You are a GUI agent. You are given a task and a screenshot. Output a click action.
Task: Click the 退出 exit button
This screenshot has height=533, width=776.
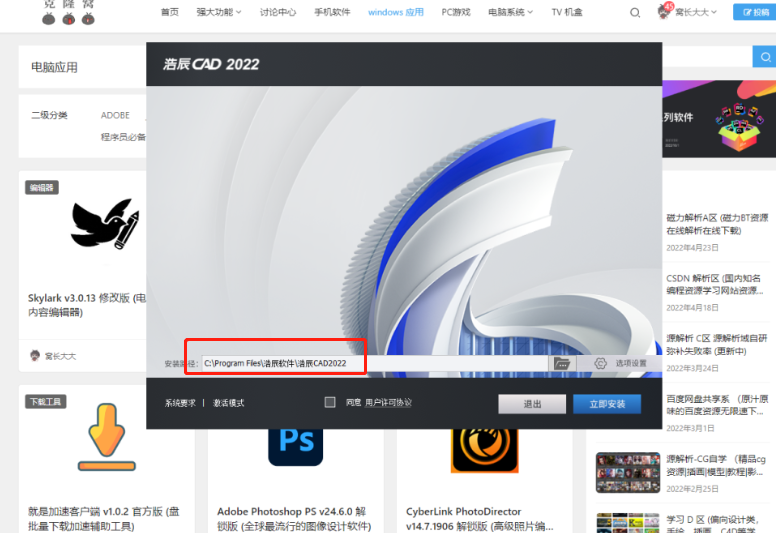(x=532, y=404)
